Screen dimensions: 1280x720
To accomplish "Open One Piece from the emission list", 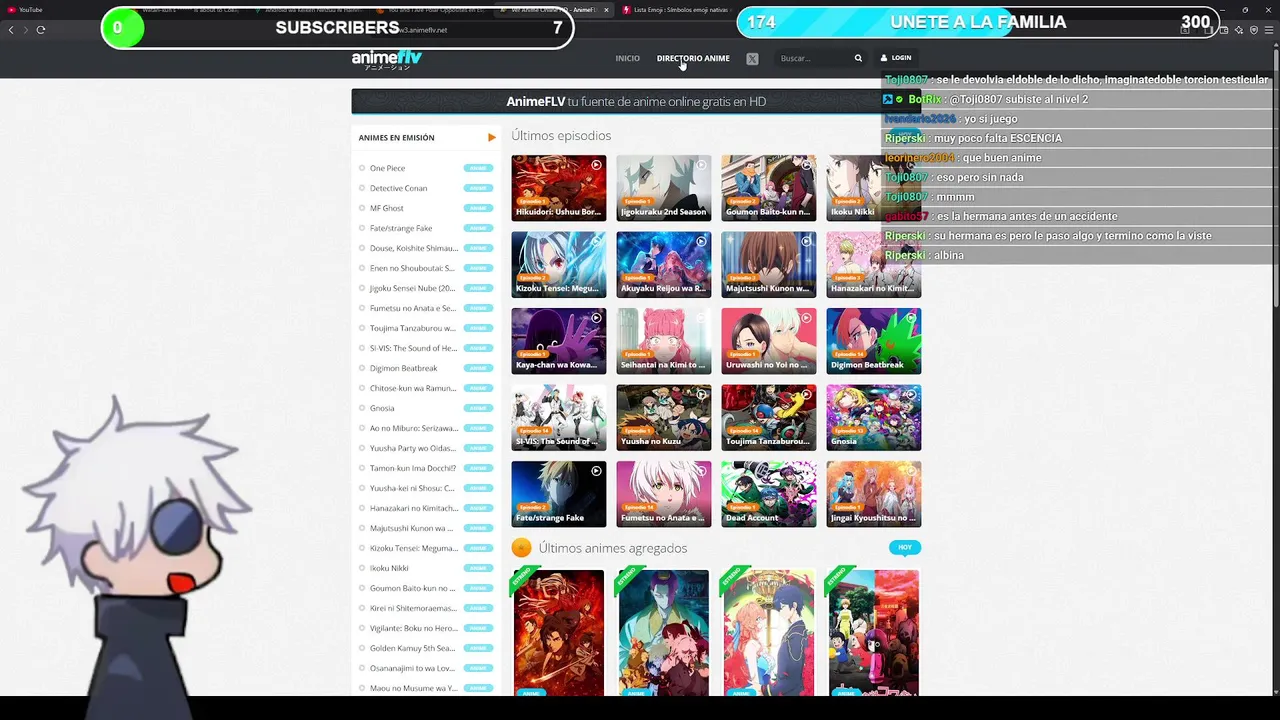I will click(388, 168).
